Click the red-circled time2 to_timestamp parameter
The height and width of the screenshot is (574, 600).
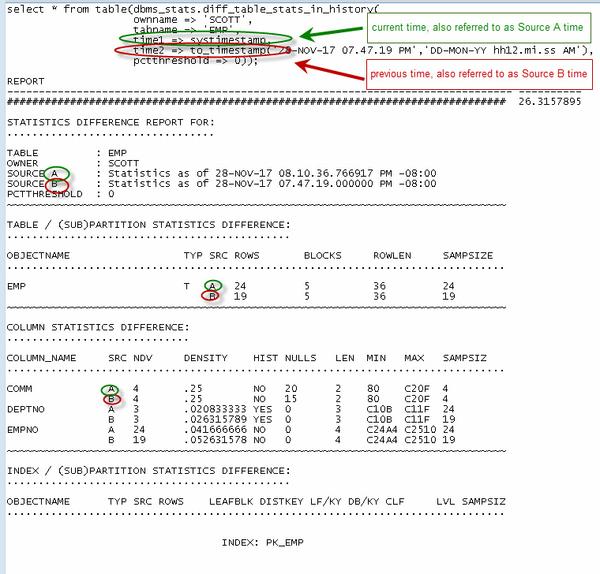pyautogui.click(x=214, y=49)
